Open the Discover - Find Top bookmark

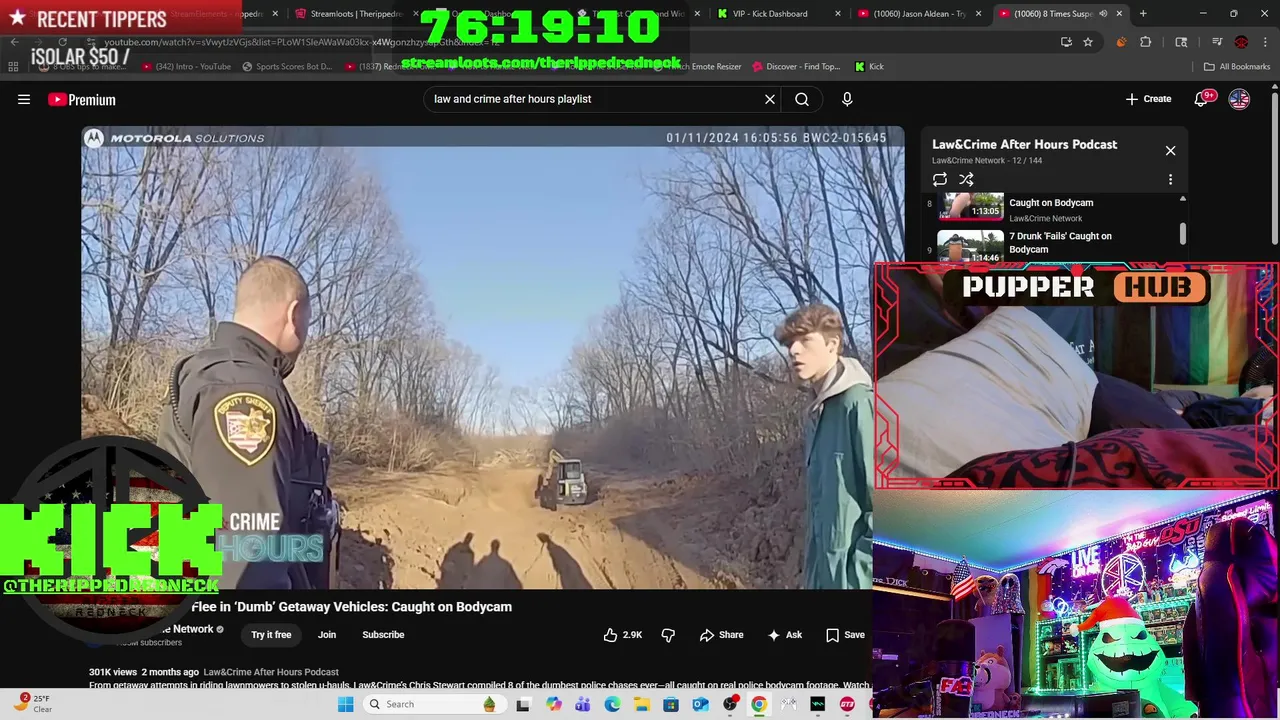tap(796, 67)
